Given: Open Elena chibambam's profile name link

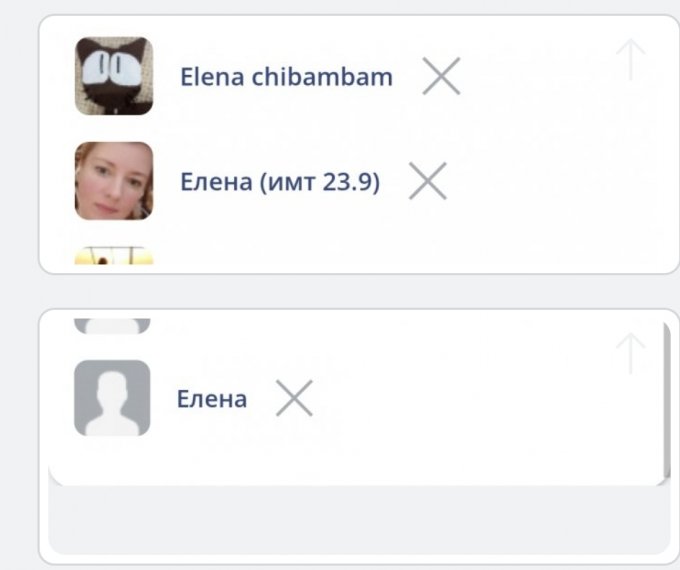Looking at the screenshot, I should pyautogui.click(x=286, y=77).
